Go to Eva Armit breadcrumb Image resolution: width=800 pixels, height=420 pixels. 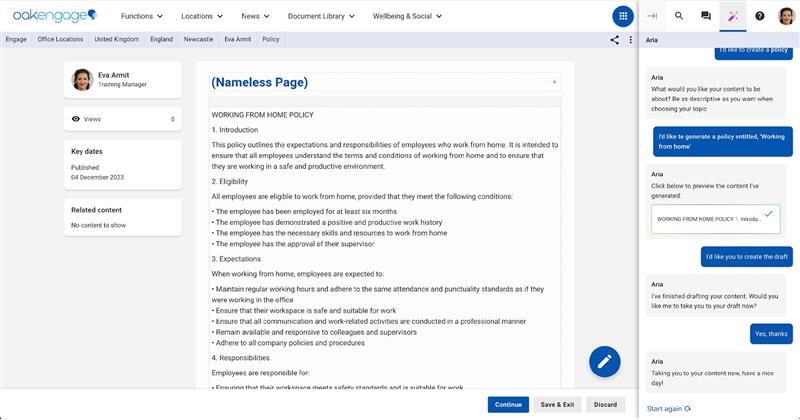click(238, 39)
